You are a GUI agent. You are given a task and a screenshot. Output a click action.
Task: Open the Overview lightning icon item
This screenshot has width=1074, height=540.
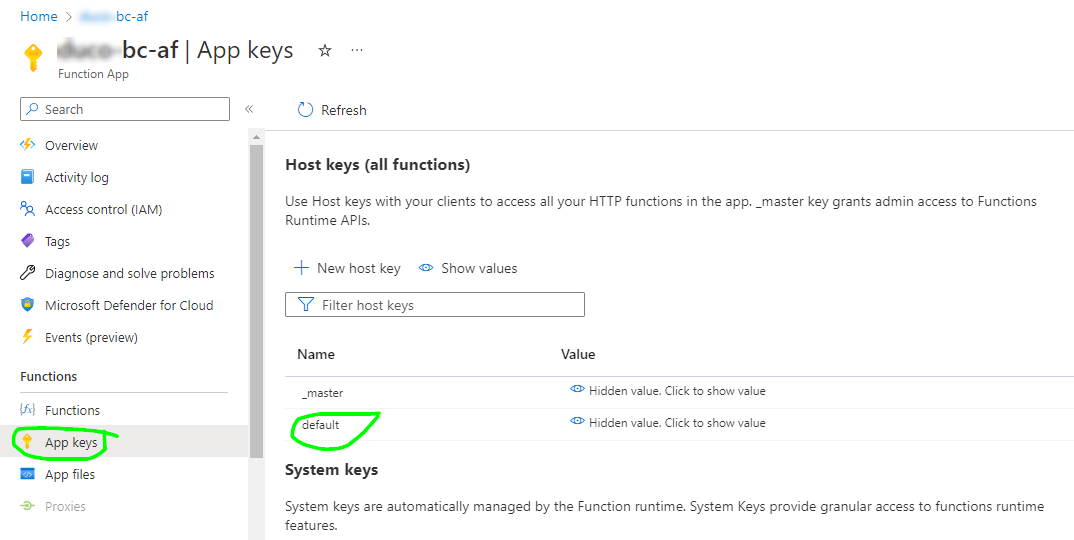[27, 145]
